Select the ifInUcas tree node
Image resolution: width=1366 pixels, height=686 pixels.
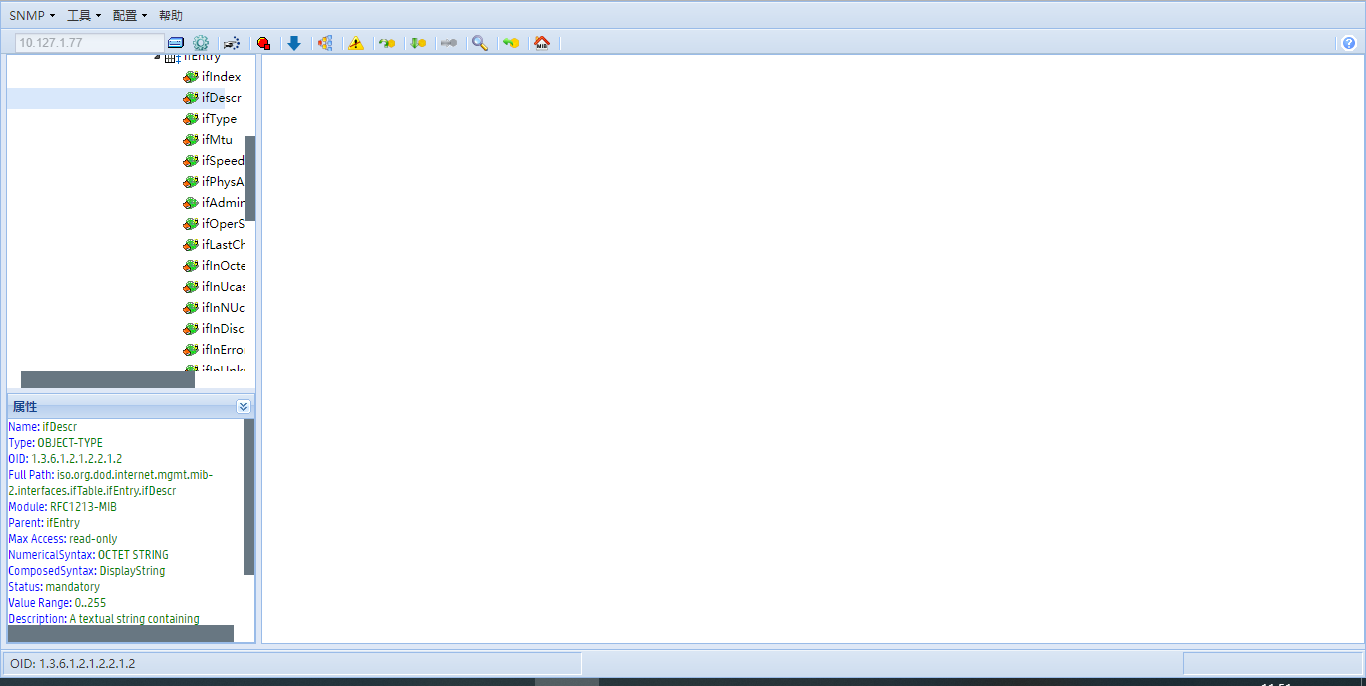(x=222, y=287)
